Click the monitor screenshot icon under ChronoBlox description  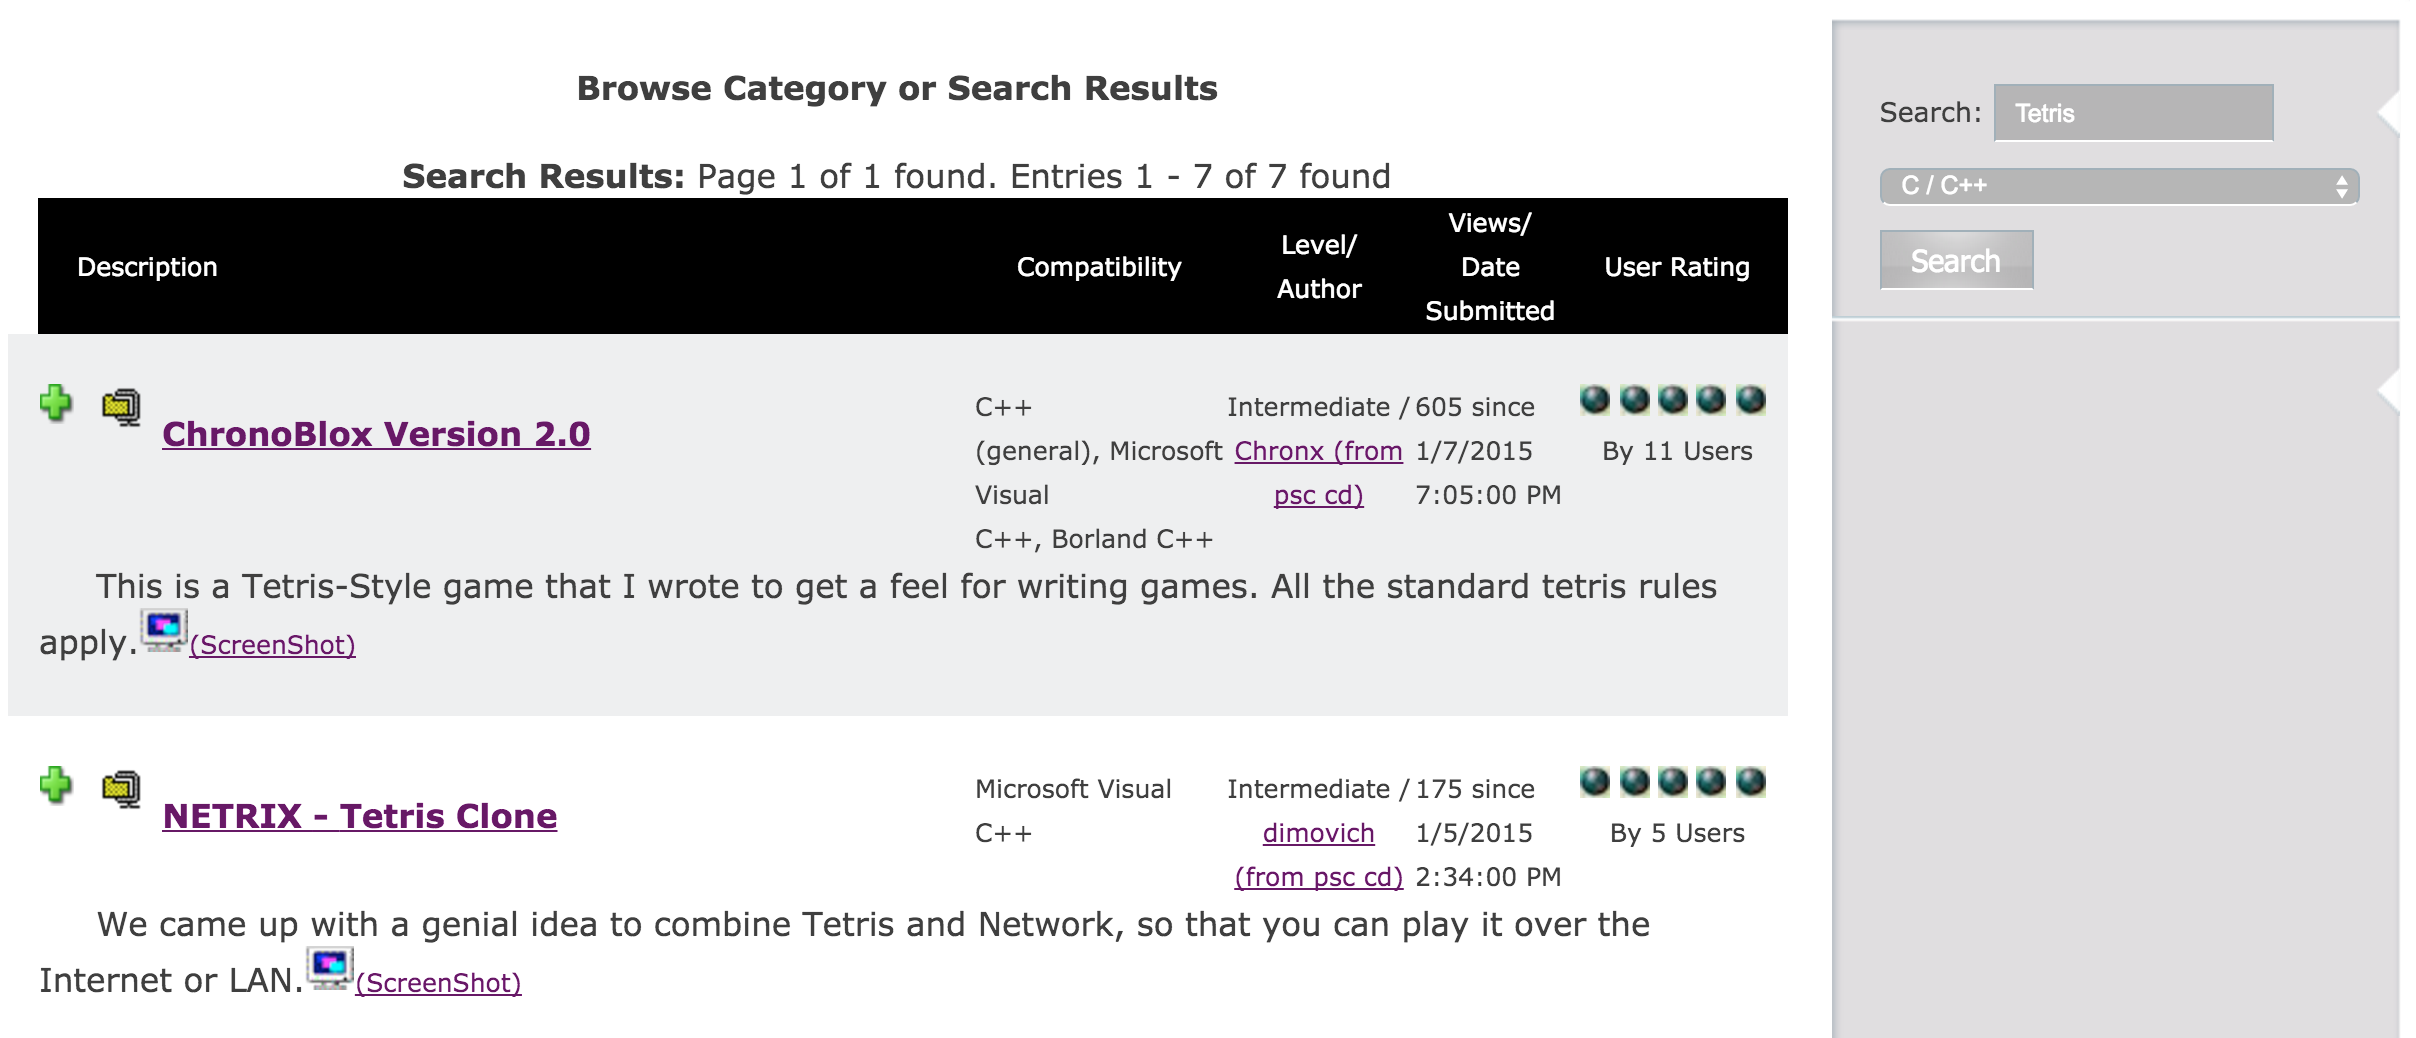point(163,631)
